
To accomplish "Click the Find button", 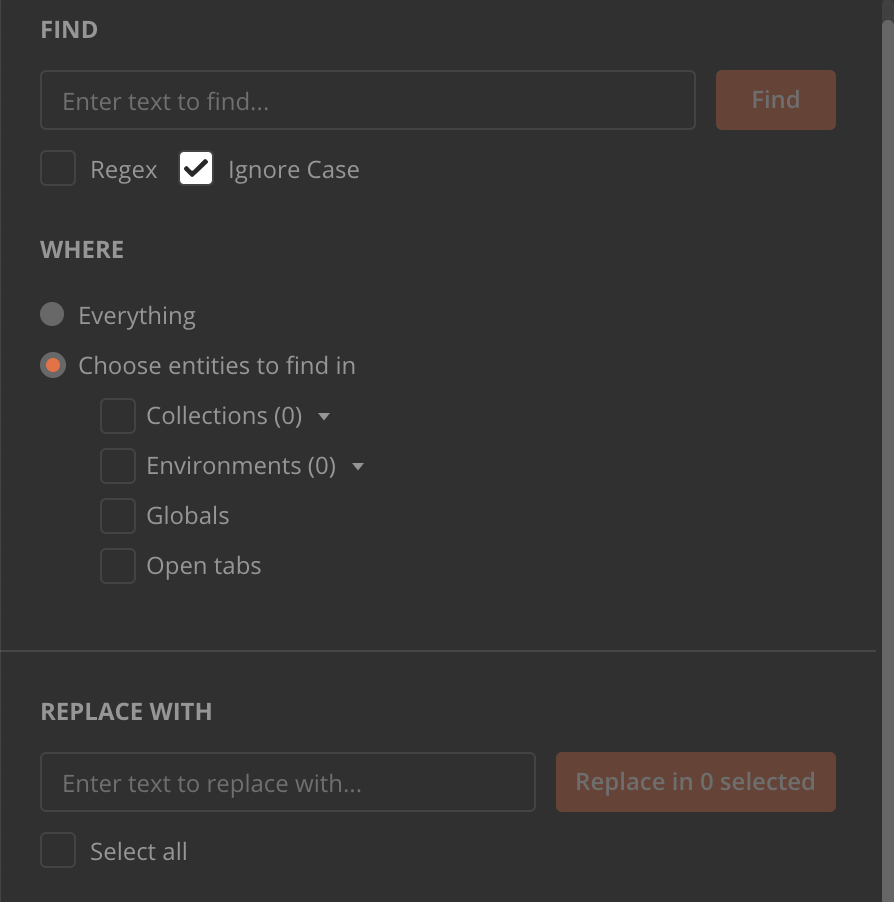I will click(x=775, y=99).
